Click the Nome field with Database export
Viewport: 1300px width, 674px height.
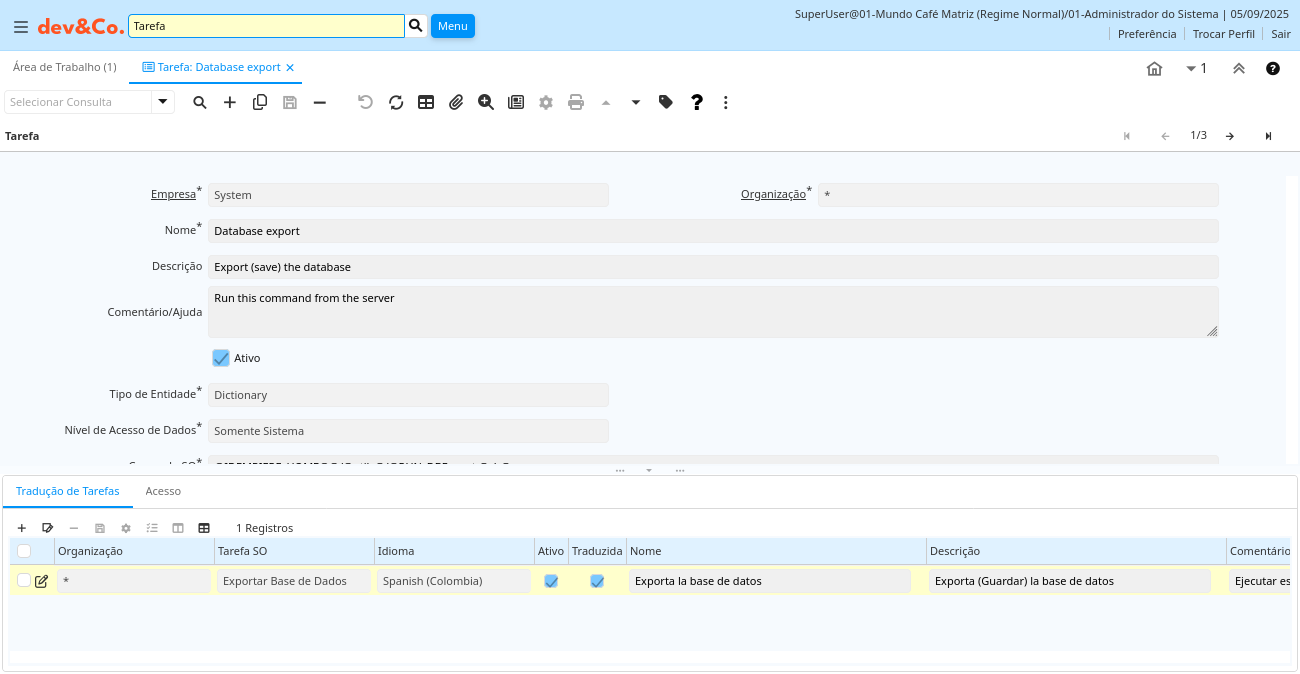click(713, 231)
